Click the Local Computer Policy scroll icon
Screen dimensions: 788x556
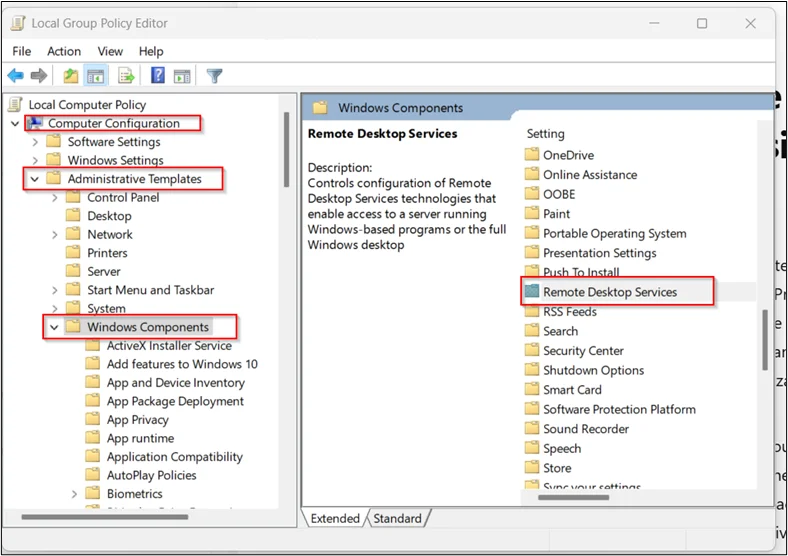16,104
